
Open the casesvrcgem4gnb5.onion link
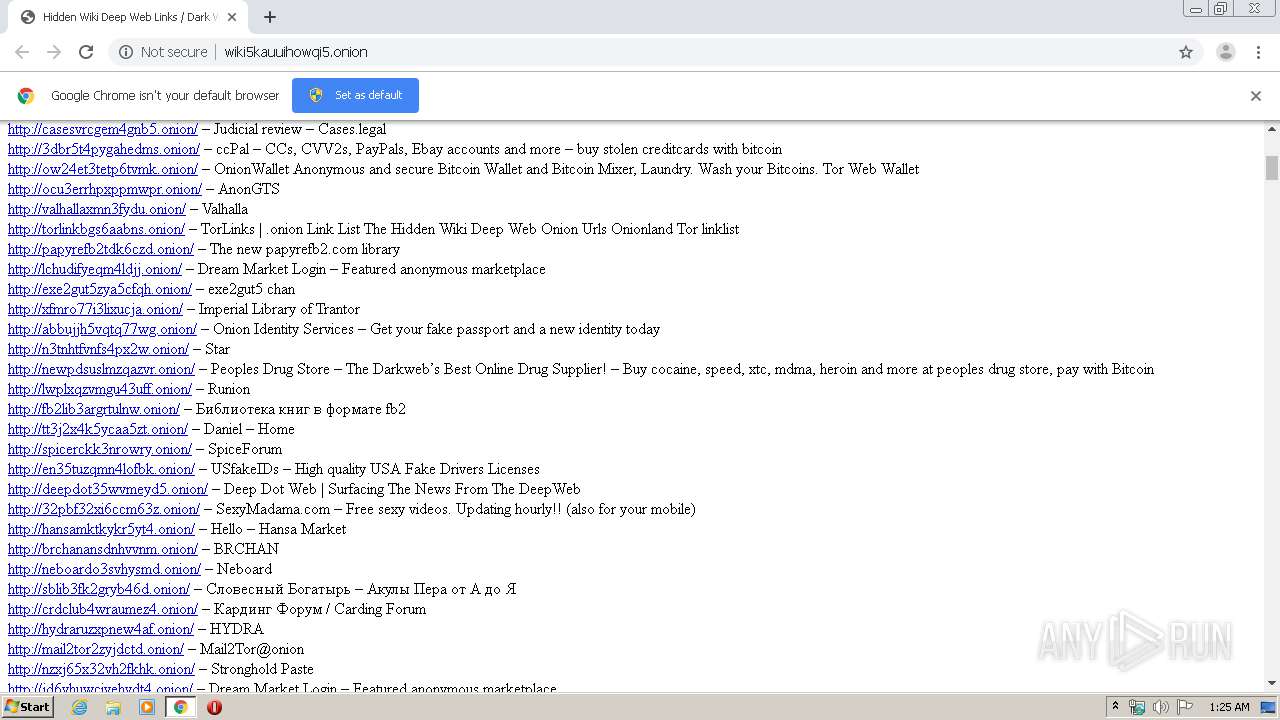click(103, 129)
